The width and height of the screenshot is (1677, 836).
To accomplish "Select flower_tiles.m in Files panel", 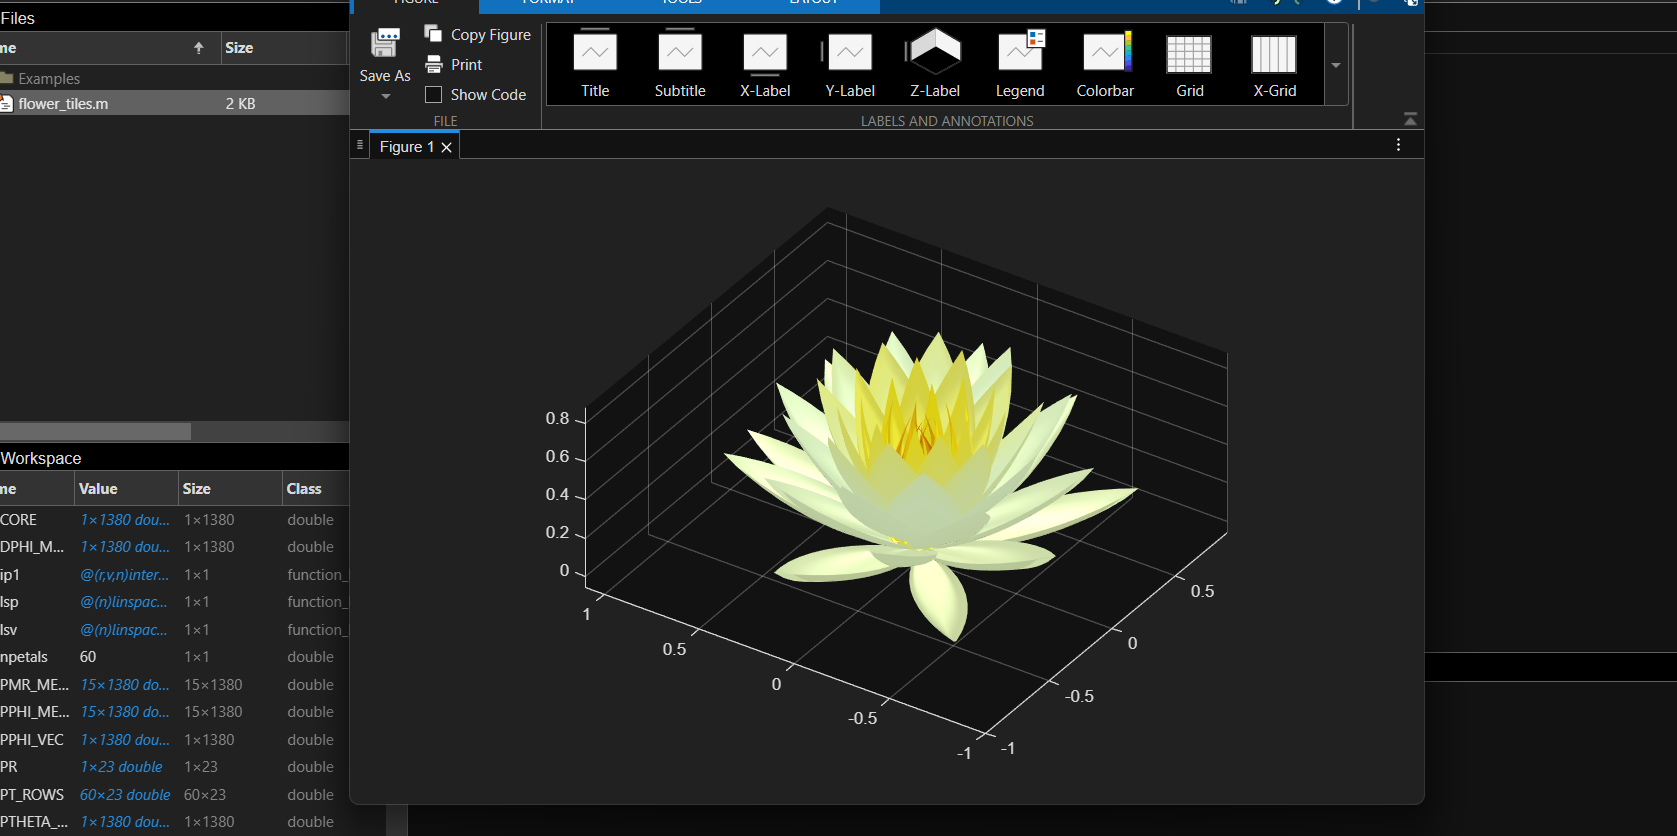I will tap(63, 104).
